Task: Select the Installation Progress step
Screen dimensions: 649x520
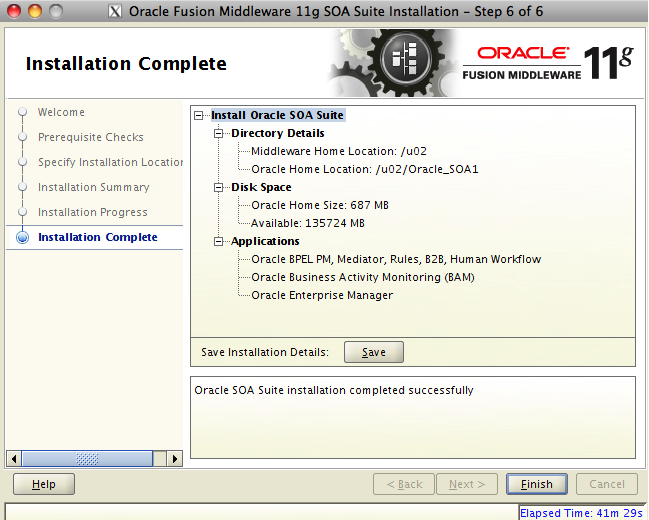Action: [x=92, y=212]
